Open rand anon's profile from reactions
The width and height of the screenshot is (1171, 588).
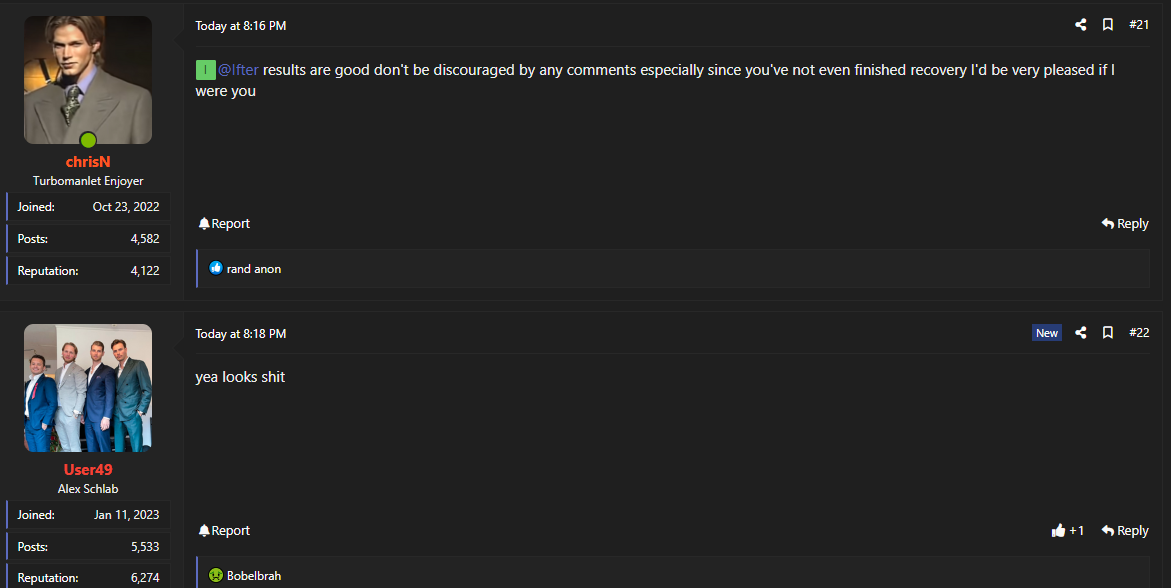(254, 269)
